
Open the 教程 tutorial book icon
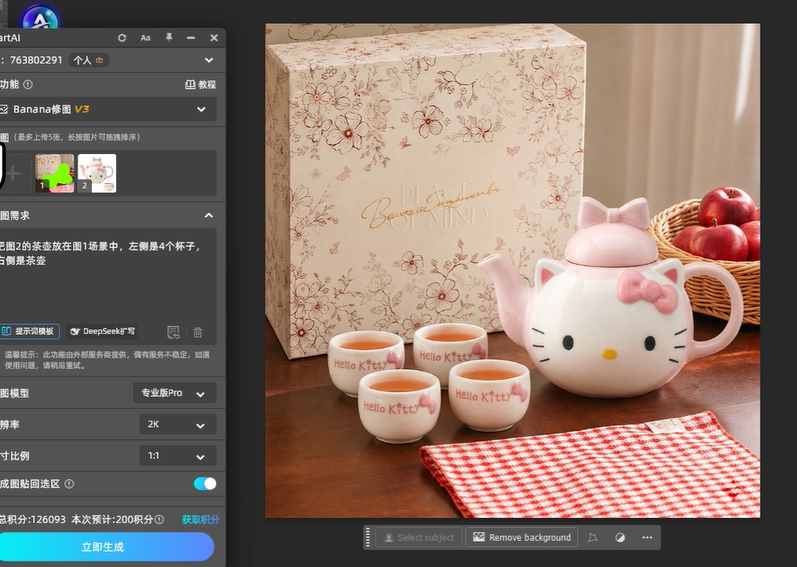click(190, 84)
